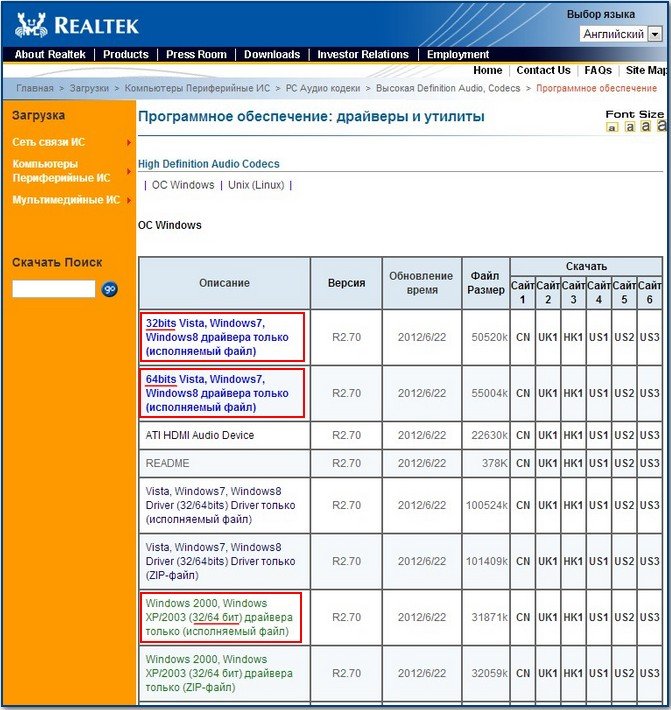Viewport: 671px width, 710px height.
Task: Jump to Unix (Linux) section link
Action: [x=256, y=185]
